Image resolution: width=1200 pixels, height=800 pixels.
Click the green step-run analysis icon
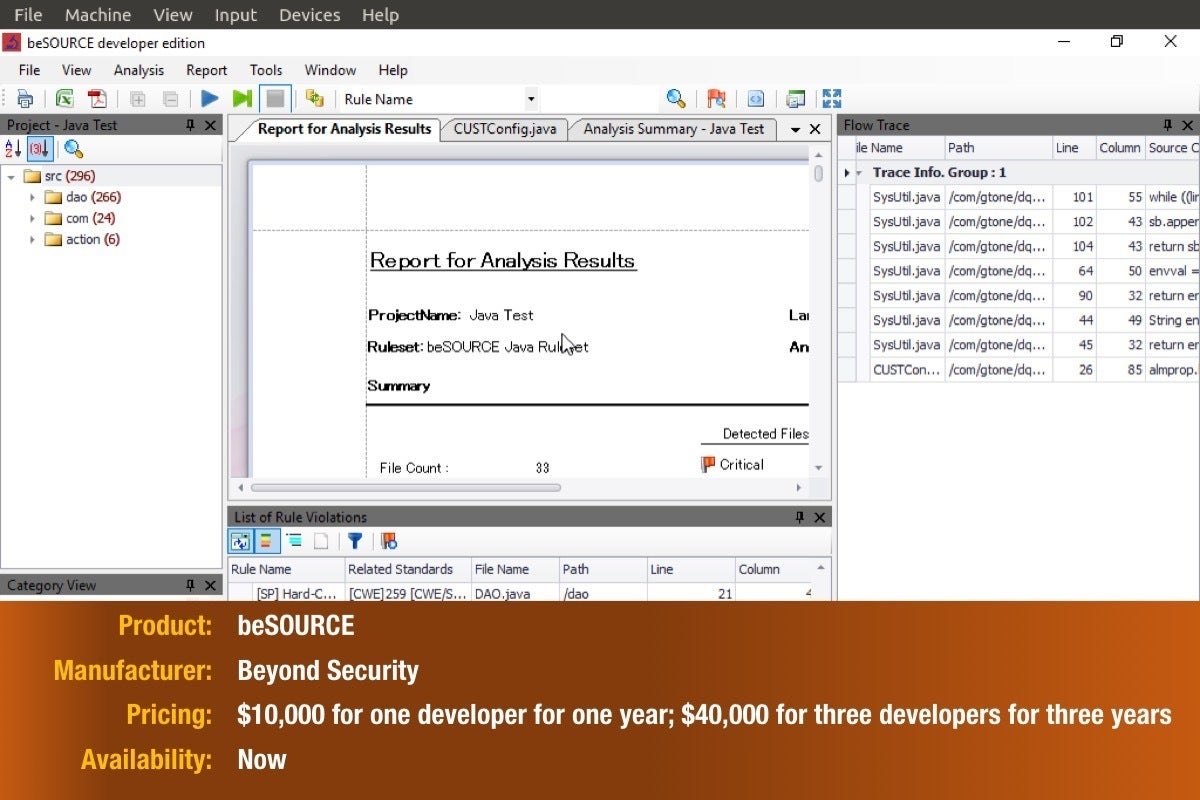(x=242, y=99)
